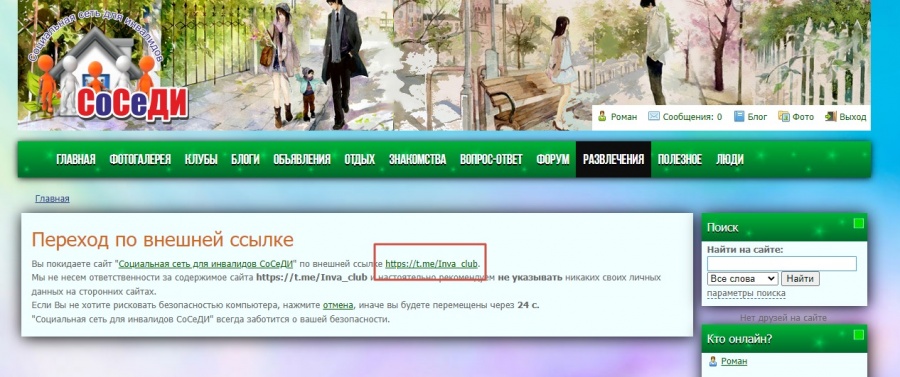The image size is (900, 377).
Task: Click the exit door icon beside Выход
Action: (831, 116)
